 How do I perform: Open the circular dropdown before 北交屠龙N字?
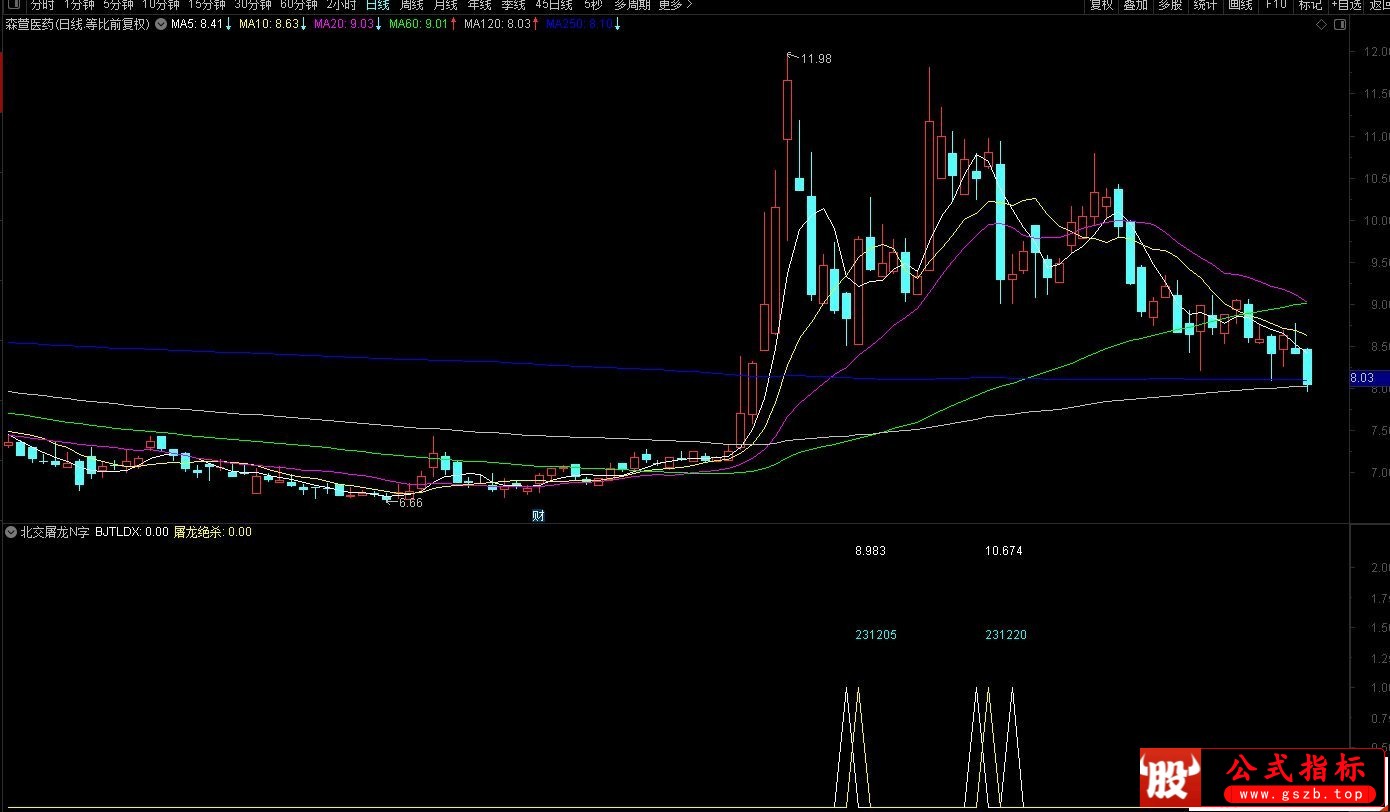click(x=10, y=532)
